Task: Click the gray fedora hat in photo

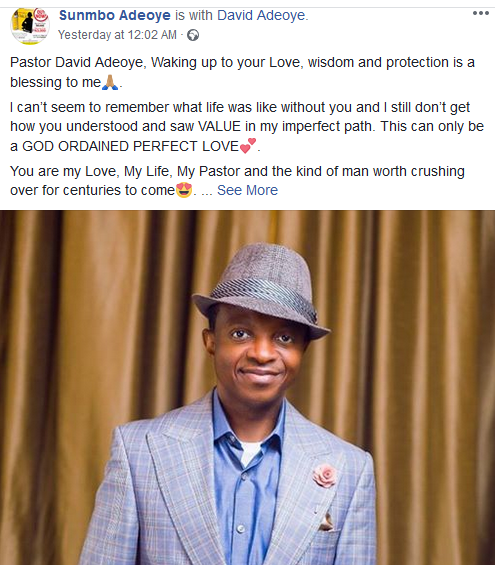Action: point(261,288)
